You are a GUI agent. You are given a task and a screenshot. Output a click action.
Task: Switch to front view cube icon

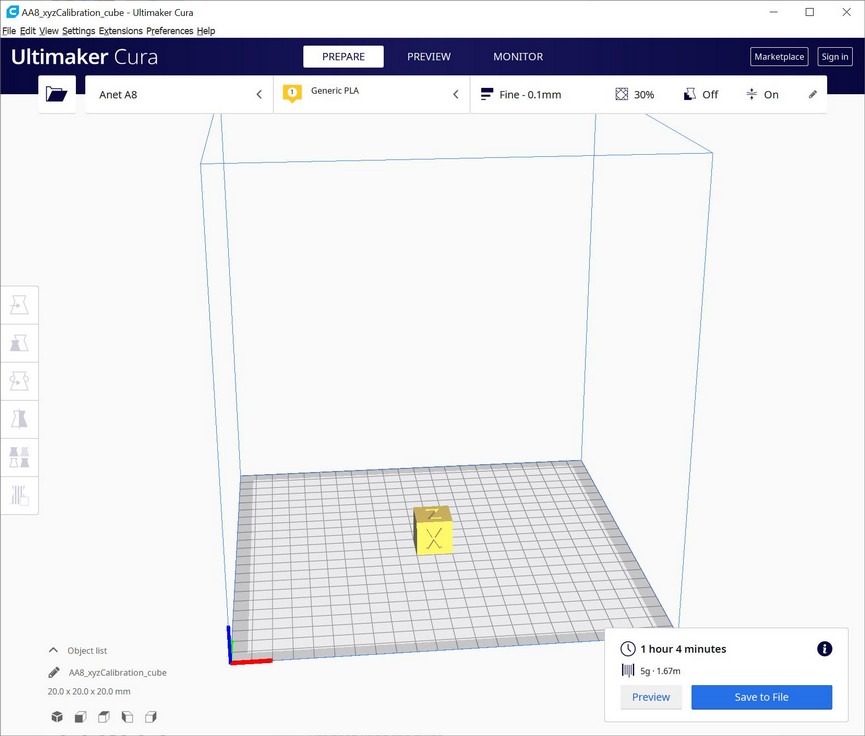[x=81, y=717]
